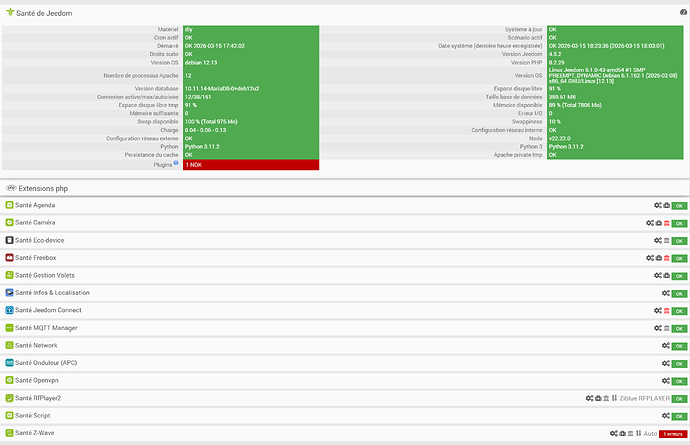Click the OK badge on Santé Script row
This screenshot has width=690, height=445.
click(679, 416)
